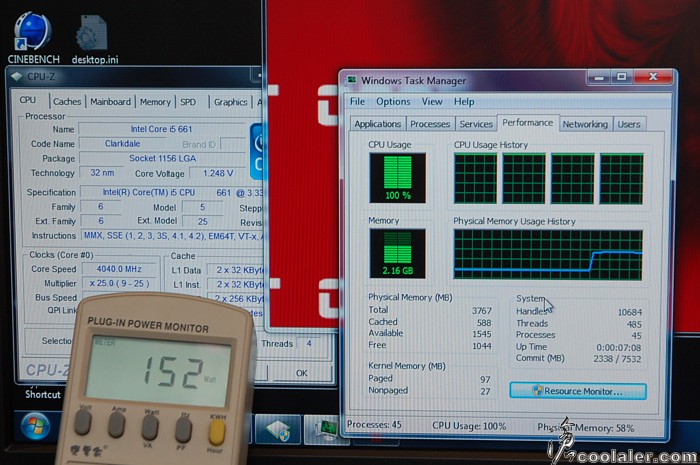Click the Socket 1156 LGA package value

tap(162, 158)
